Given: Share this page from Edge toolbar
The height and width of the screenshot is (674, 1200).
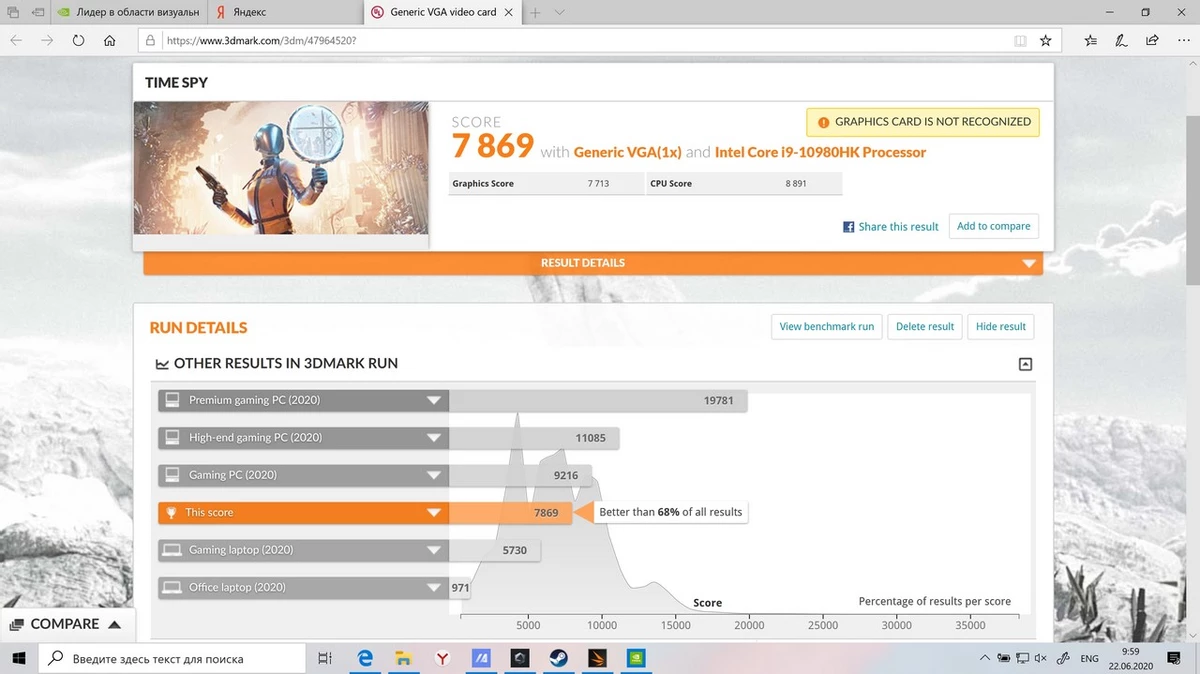Looking at the screenshot, I should (x=1152, y=41).
